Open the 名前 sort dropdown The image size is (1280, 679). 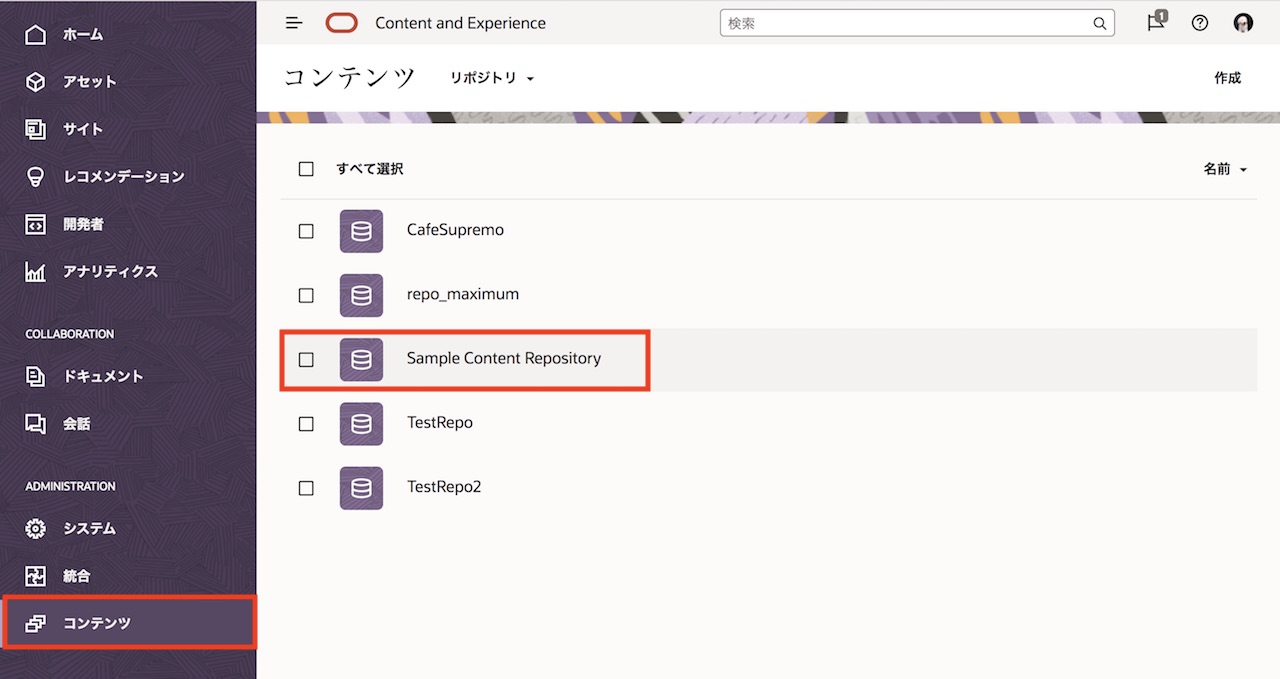(x=1225, y=170)
